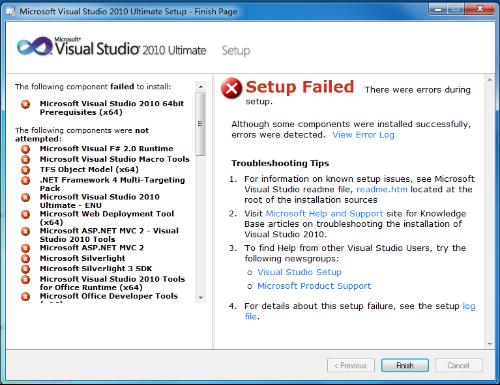Image resolution: width=500 pixels, height=385 pixels.
Task: Click error icon beside Microsoft Web Deployment Tool
Action: (x=25, y=214)
